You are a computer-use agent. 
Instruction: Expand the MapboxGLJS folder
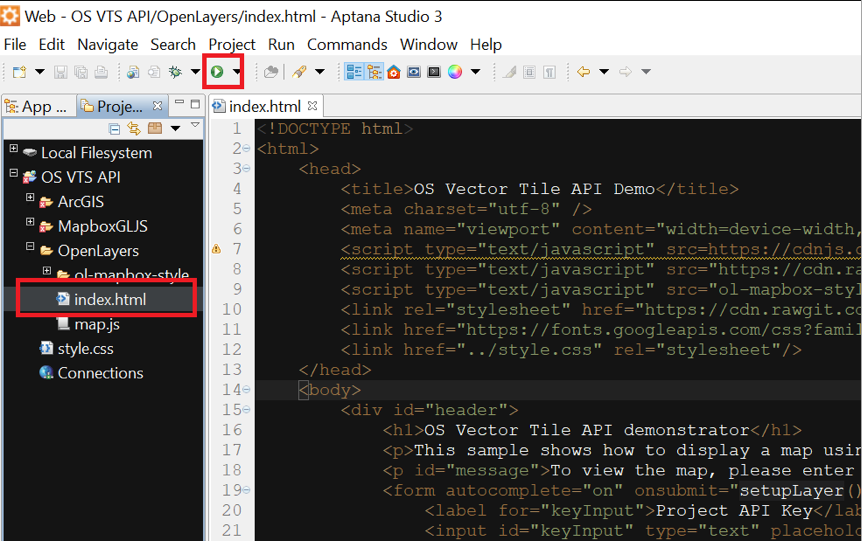[x=30, y=222]
